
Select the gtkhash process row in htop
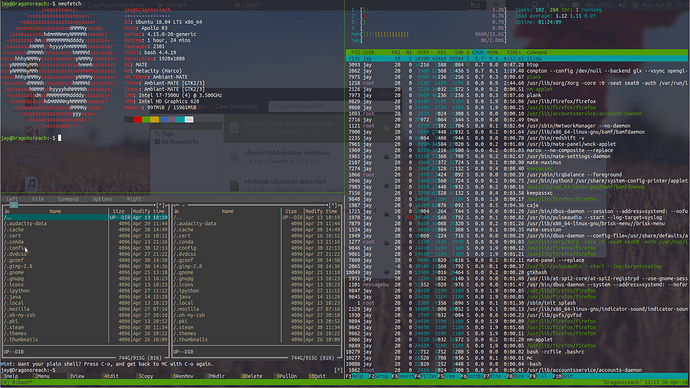pyautogui.click(x=517, y=272)
